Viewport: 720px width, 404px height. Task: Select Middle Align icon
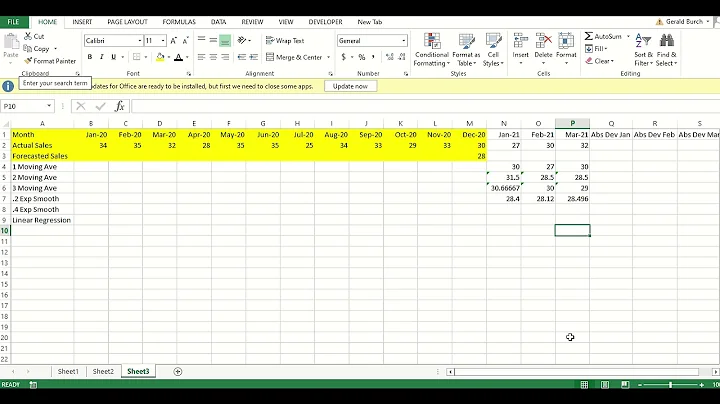click(x=213, y=40)
